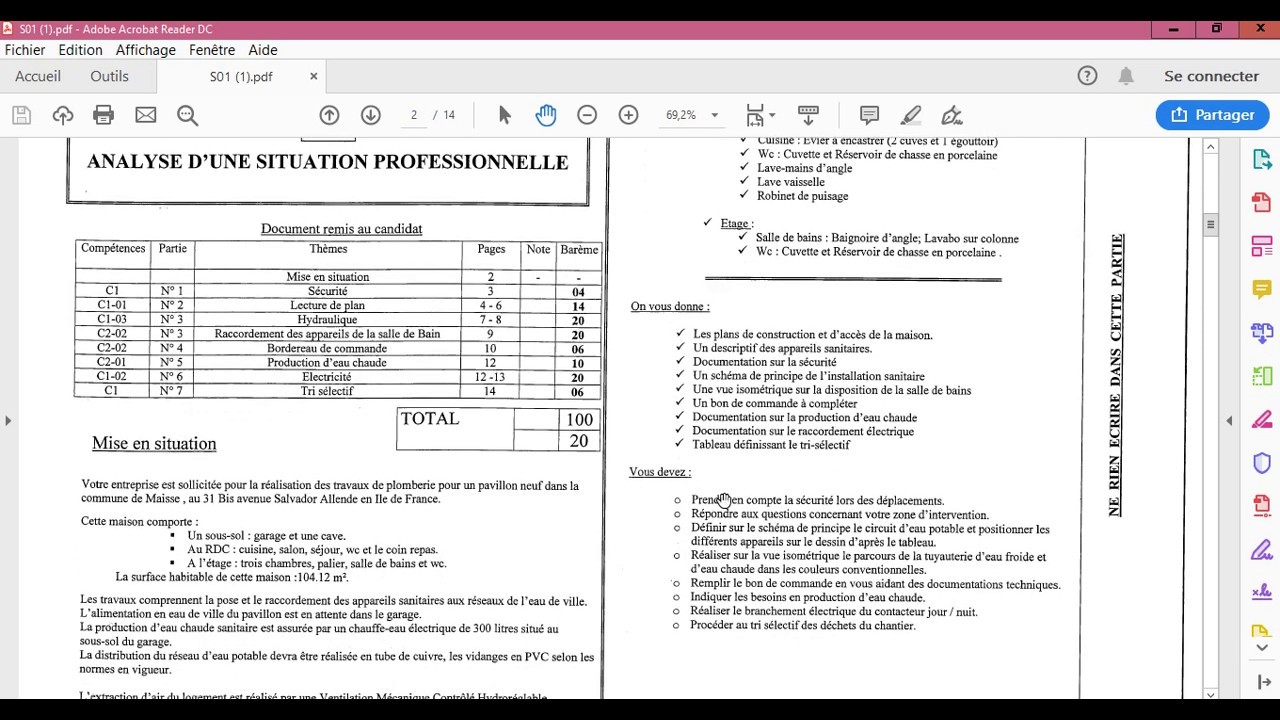The height and width of the screenshot is (720, 1280).
Task: Open the Fichier menu
Action: [x=25, y=50]
